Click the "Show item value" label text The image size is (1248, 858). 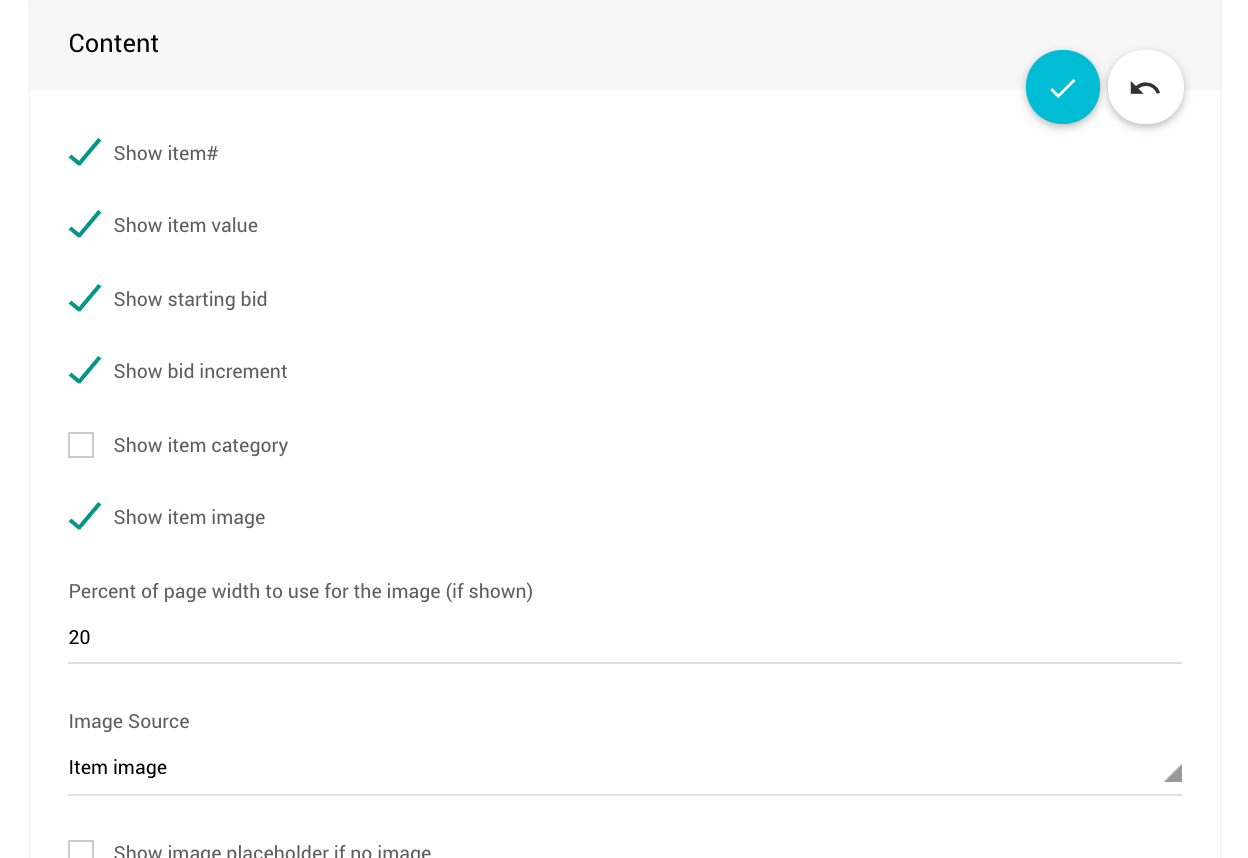(x=186, y=226)
